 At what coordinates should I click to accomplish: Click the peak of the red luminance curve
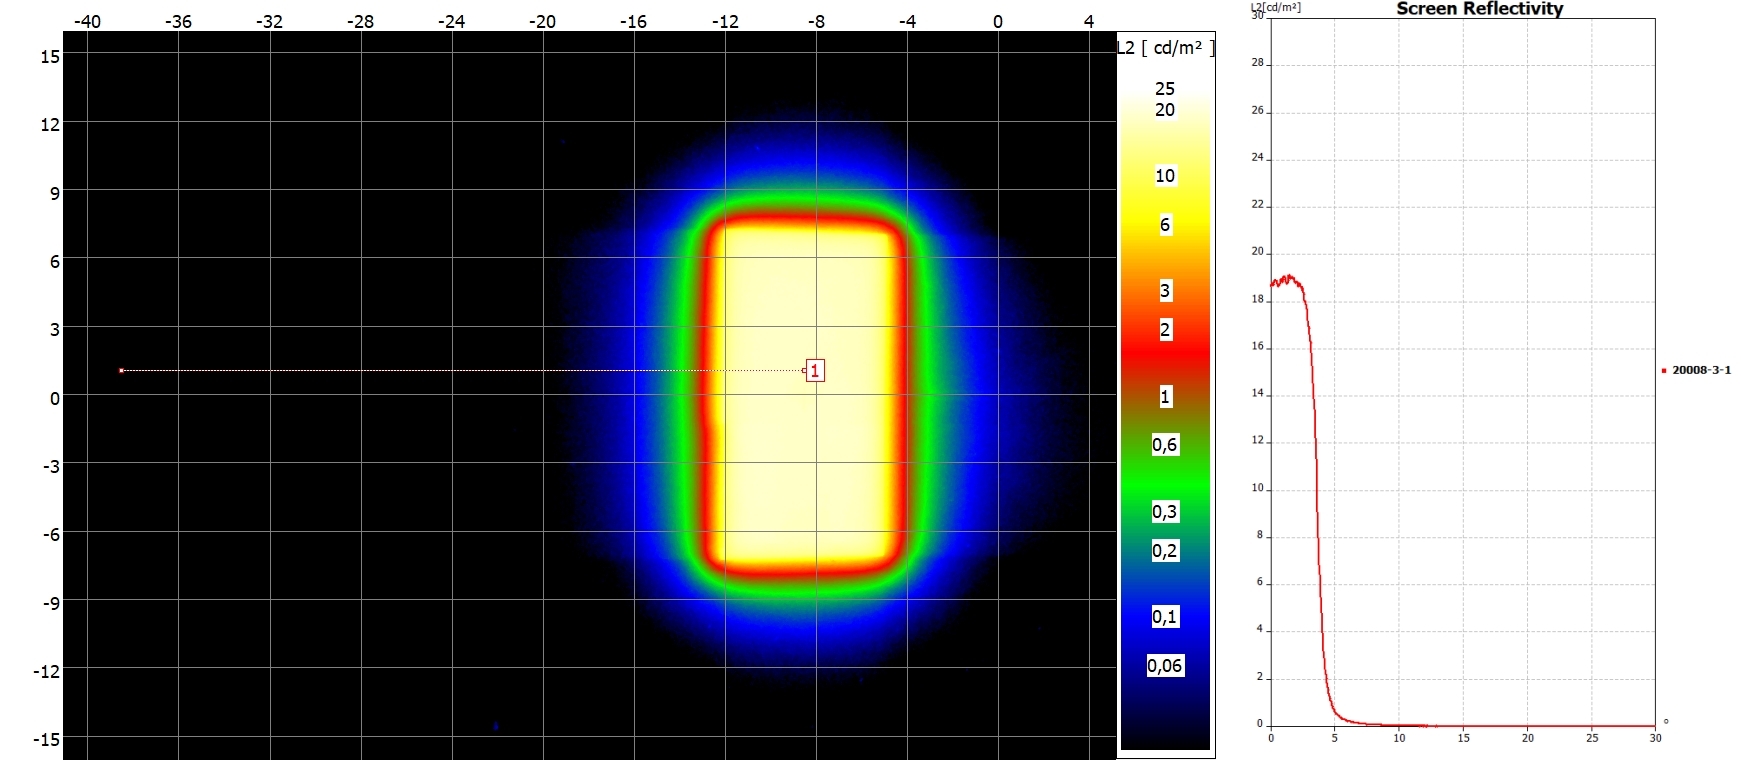click(1290, 277)
